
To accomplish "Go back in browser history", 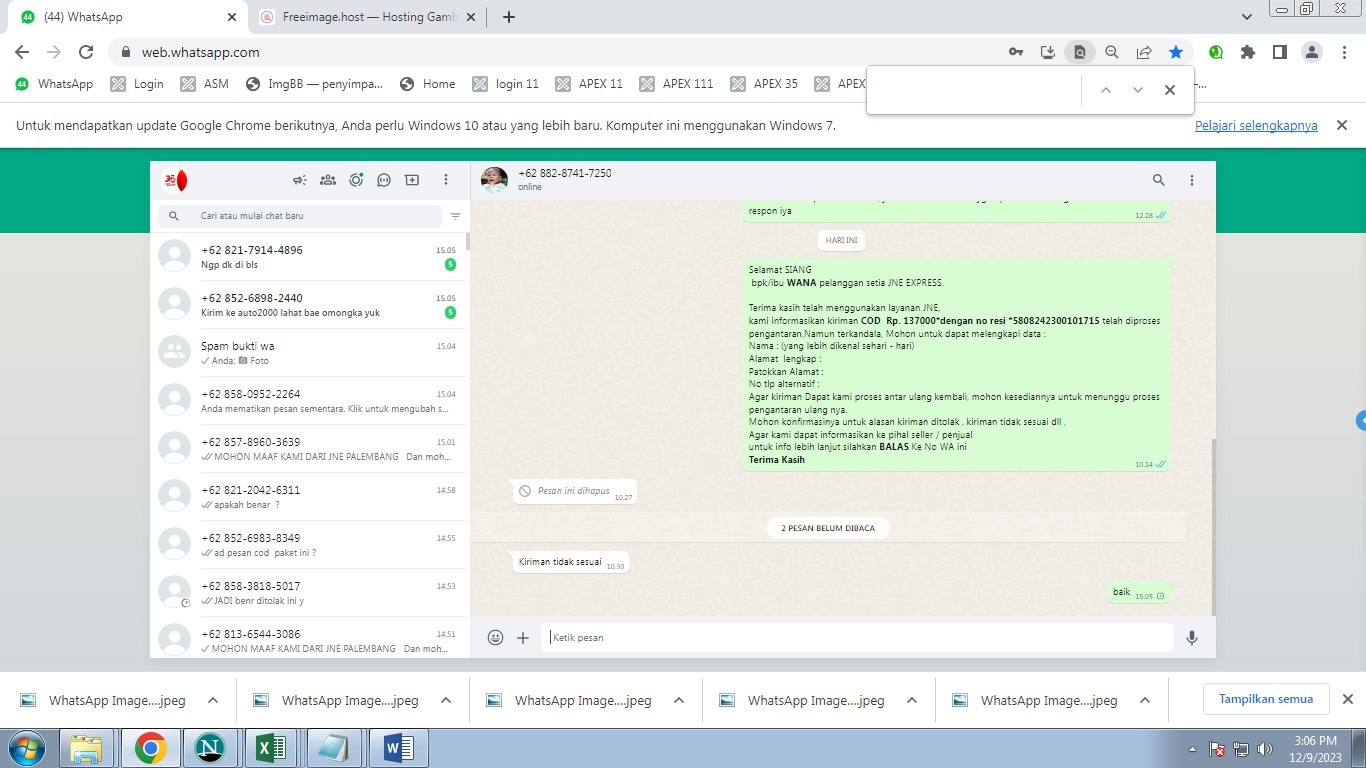I will click(22, 52).
